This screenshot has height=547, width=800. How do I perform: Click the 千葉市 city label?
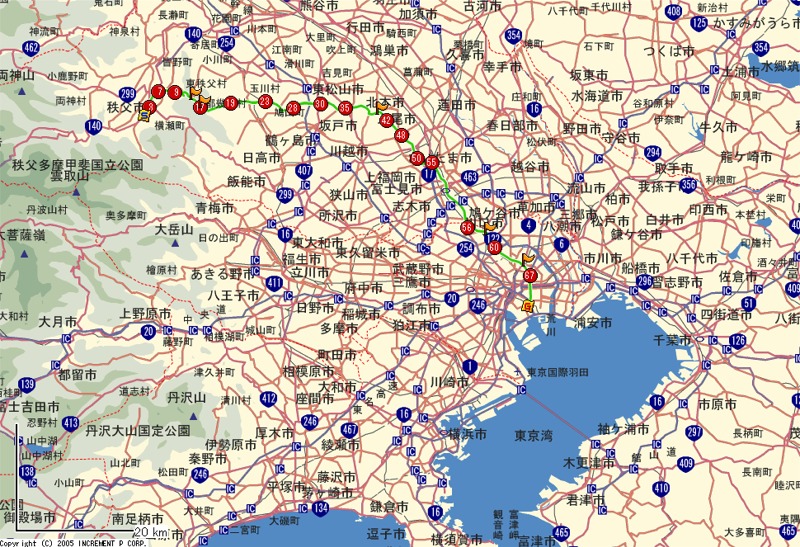666,340
